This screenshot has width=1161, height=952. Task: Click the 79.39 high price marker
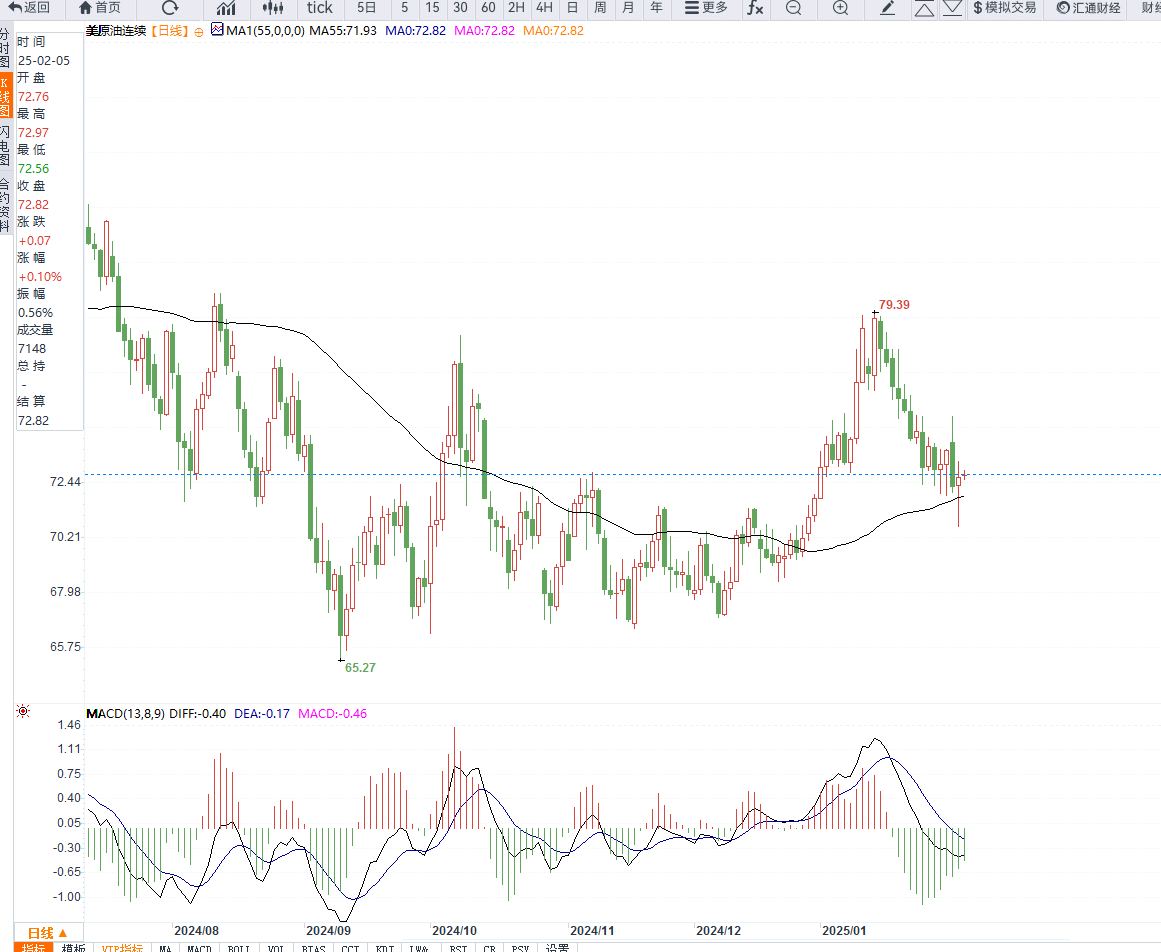[x=894, y=304]
